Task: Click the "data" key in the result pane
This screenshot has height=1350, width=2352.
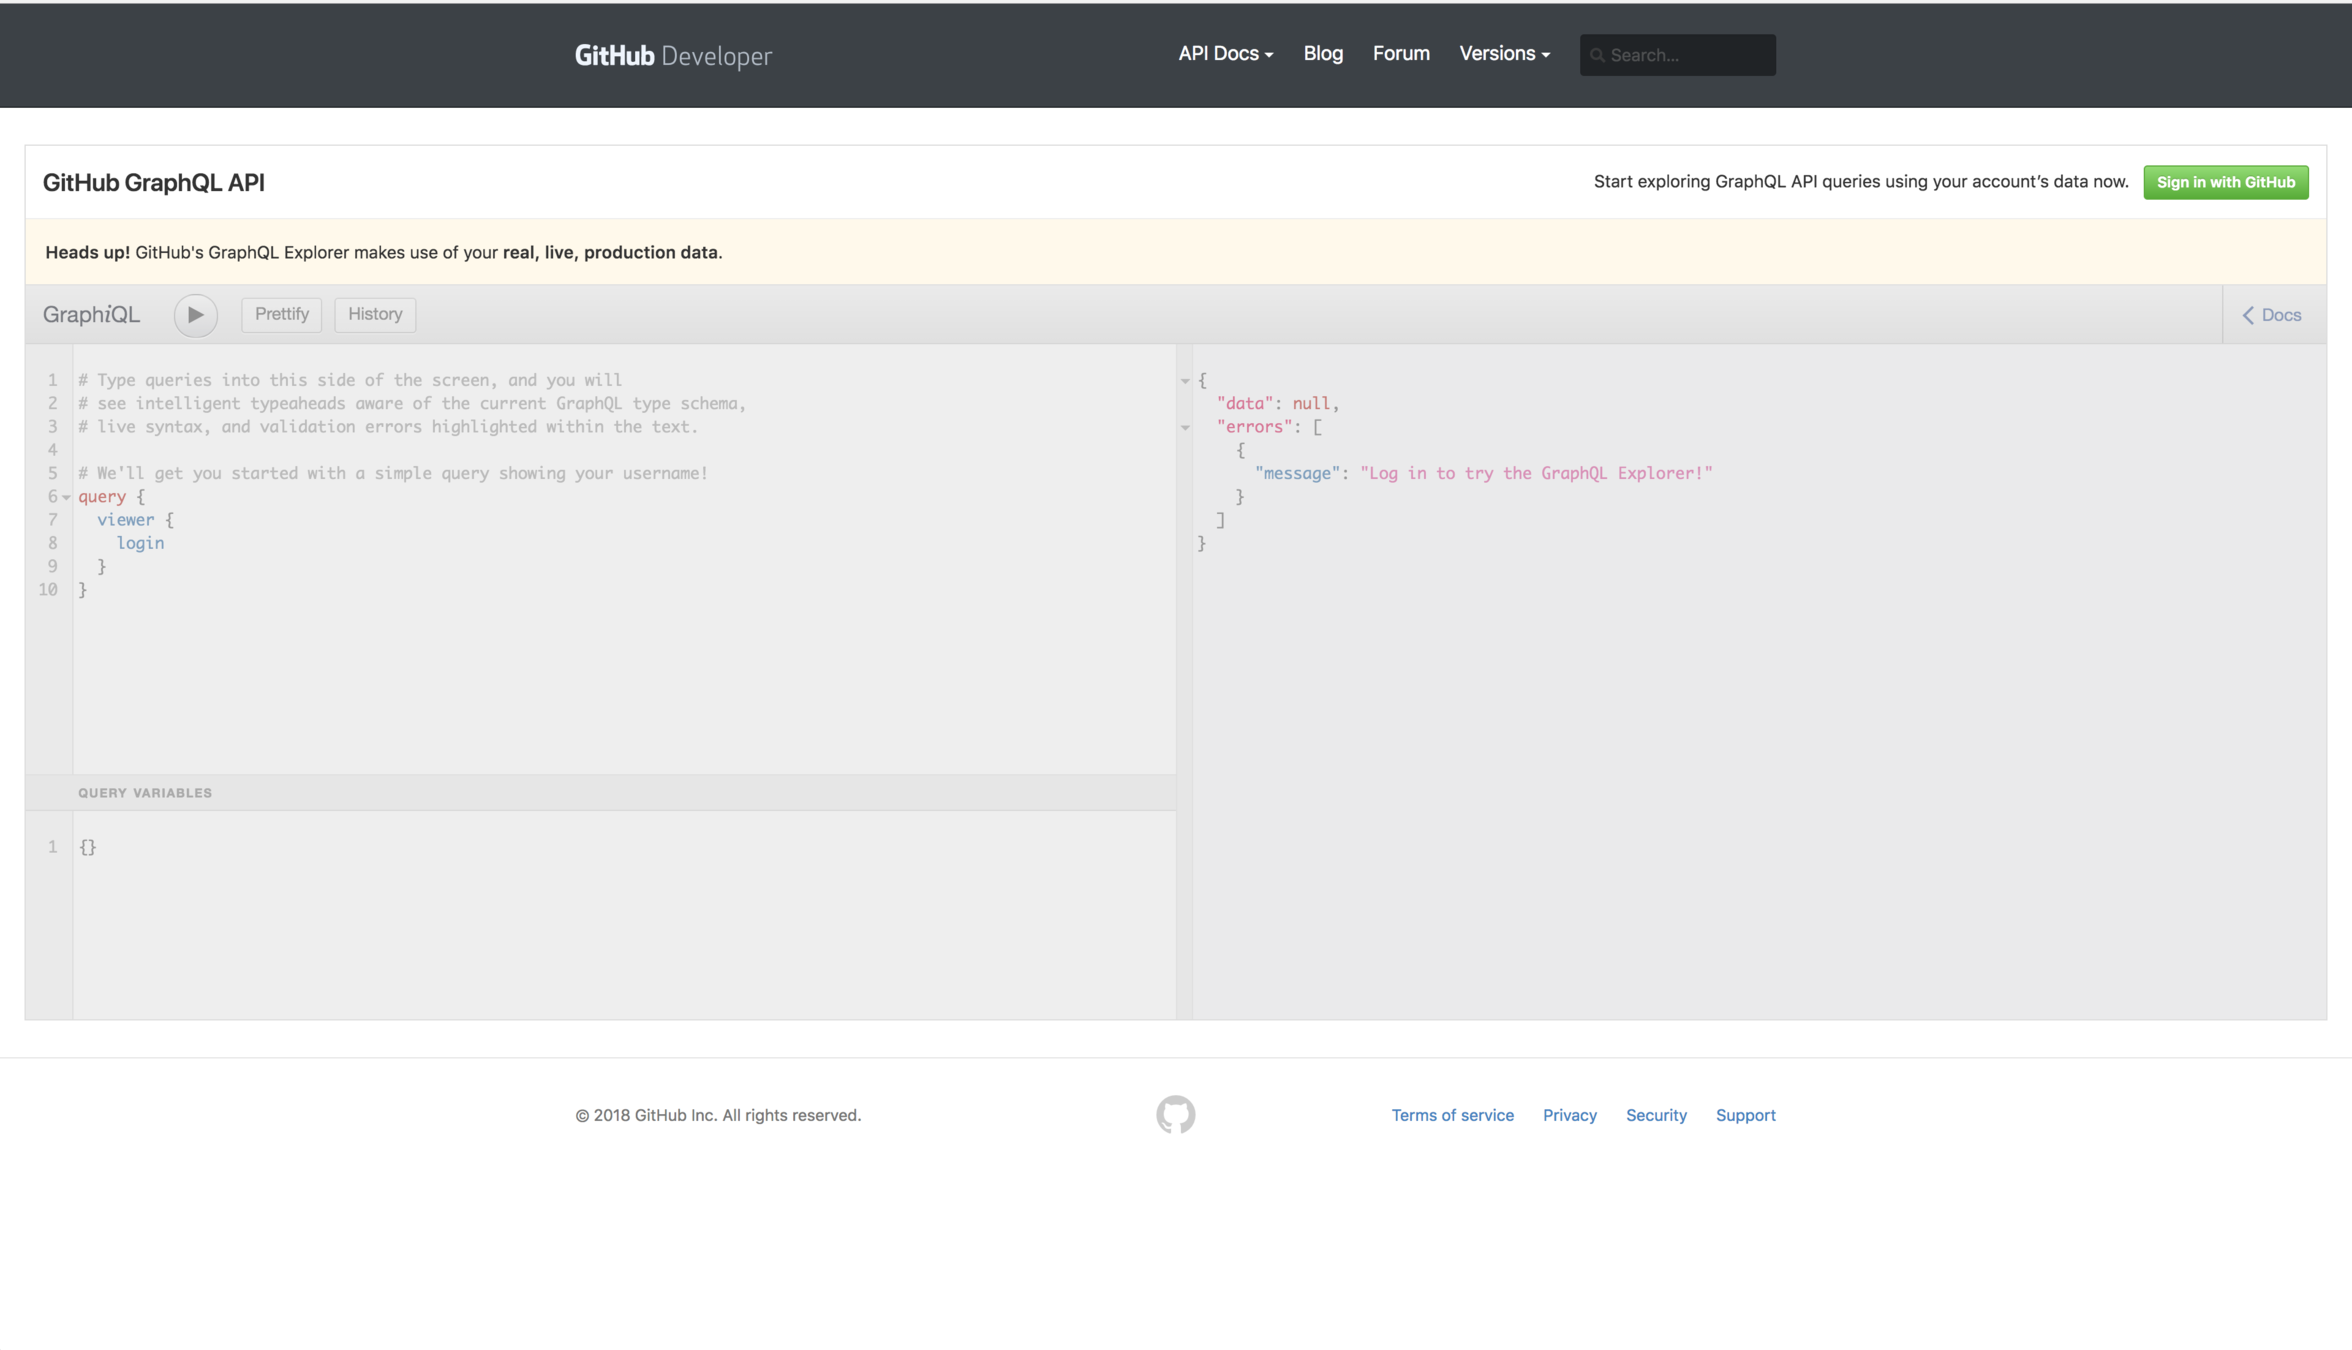Action: pos(1244,403)
